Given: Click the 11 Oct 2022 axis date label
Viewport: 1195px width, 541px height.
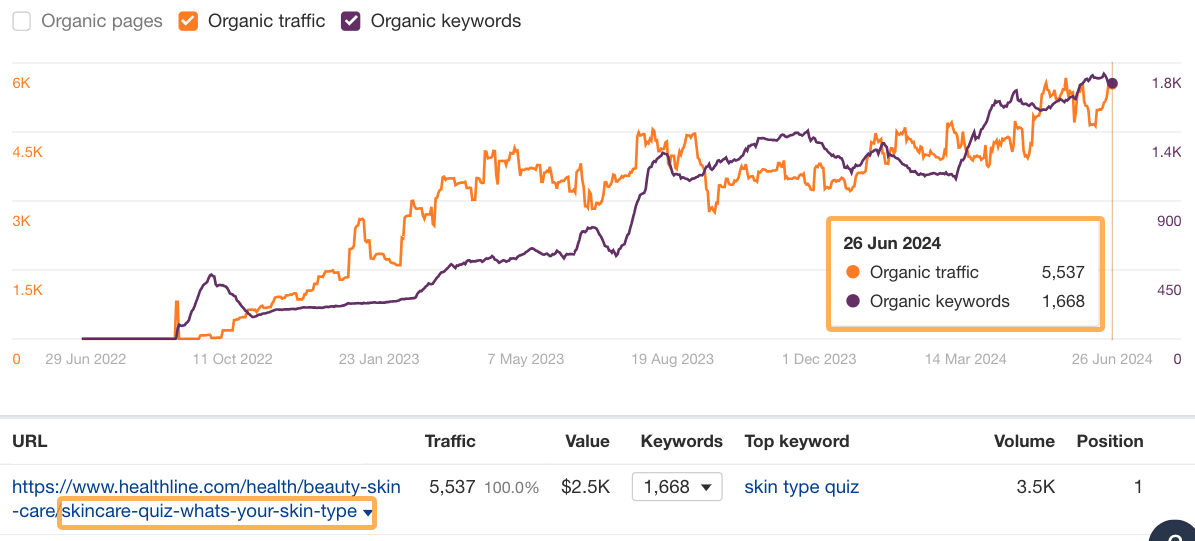Looking at the screenshot, I should coord(233,359).
